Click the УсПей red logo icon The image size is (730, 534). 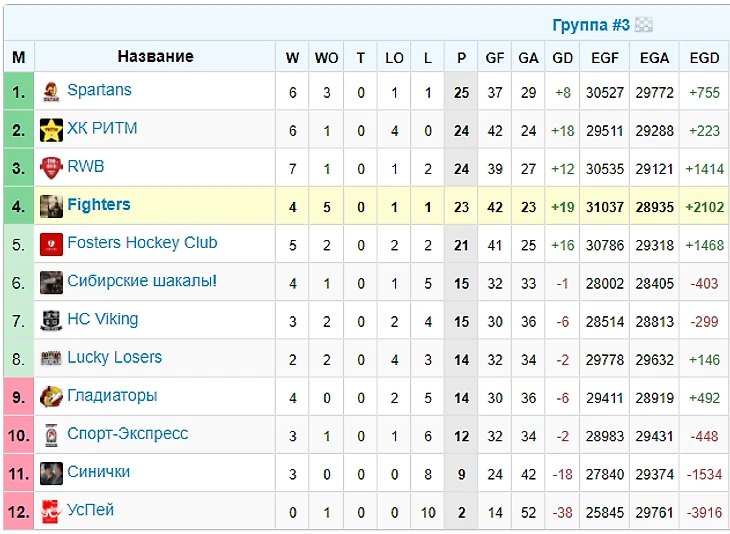pos(51,511)
